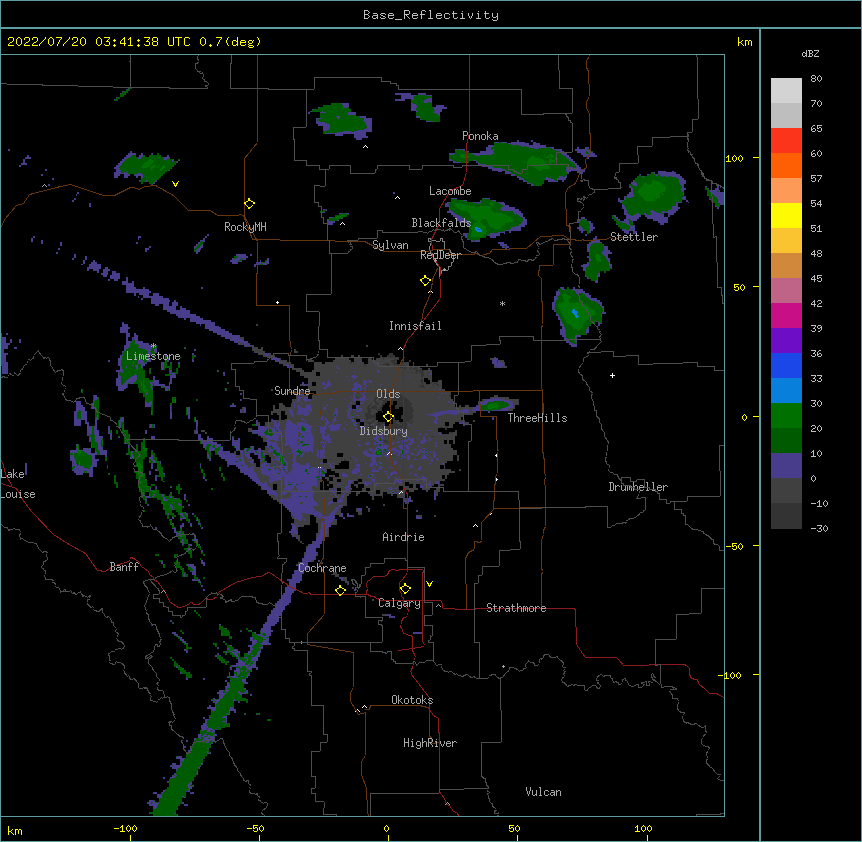The height and width of the screenshot is (842, 862).
Task: Select the 65 dBZ red color swatch
Action: (x=786, y=141)
